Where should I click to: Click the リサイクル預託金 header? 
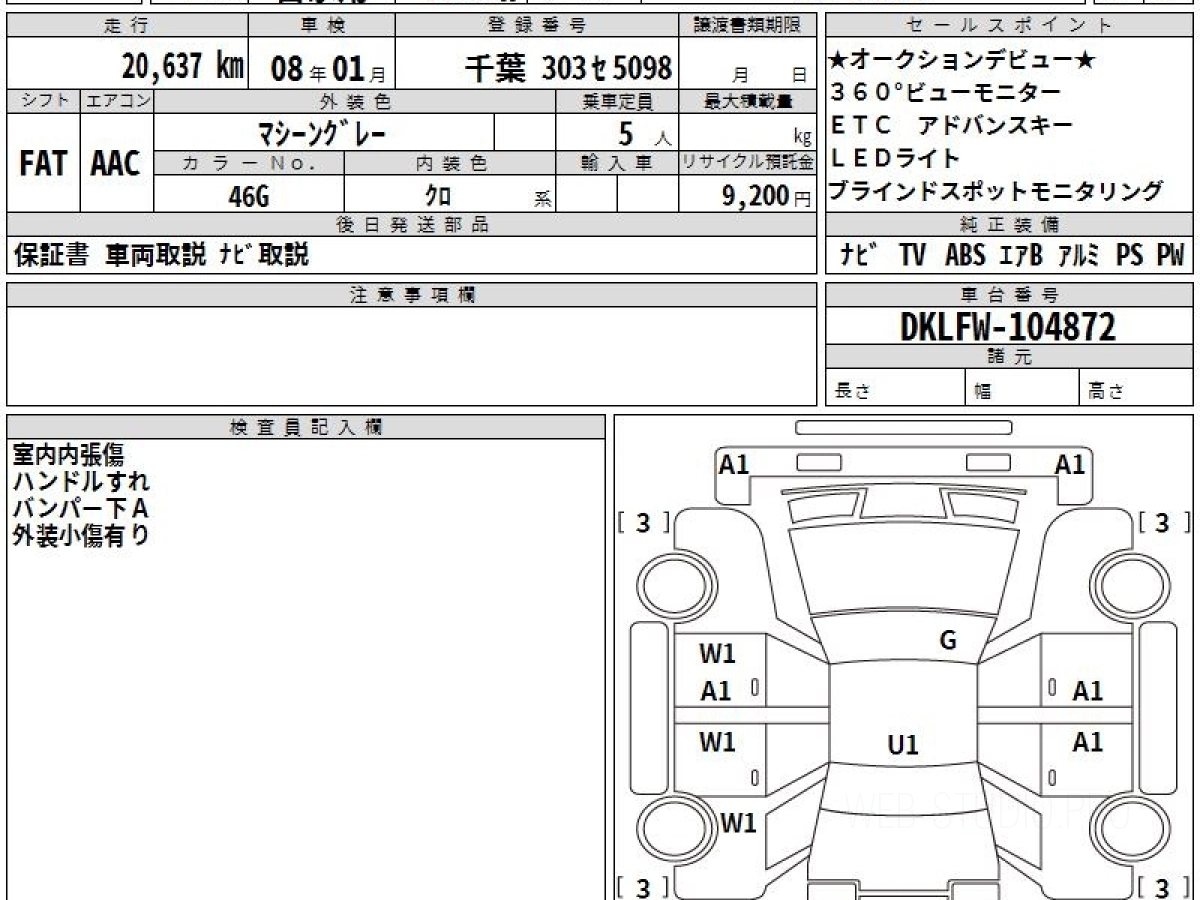coord(747,162)
